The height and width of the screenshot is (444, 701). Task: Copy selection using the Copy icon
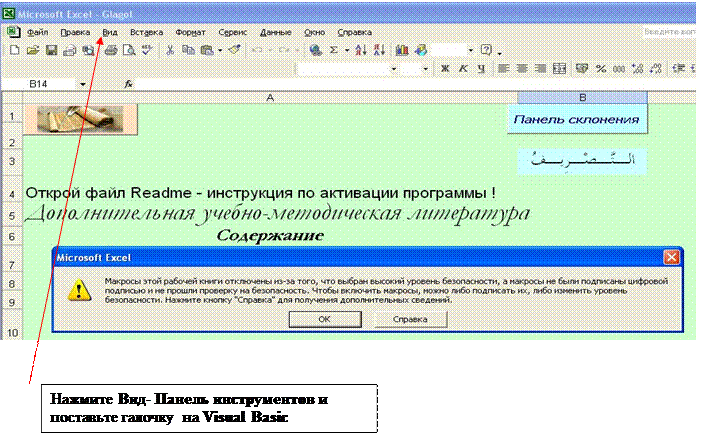coord(188,50)
